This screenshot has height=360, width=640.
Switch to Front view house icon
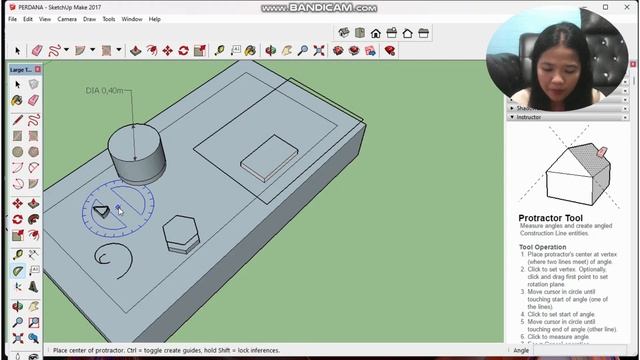click(376, 33)
